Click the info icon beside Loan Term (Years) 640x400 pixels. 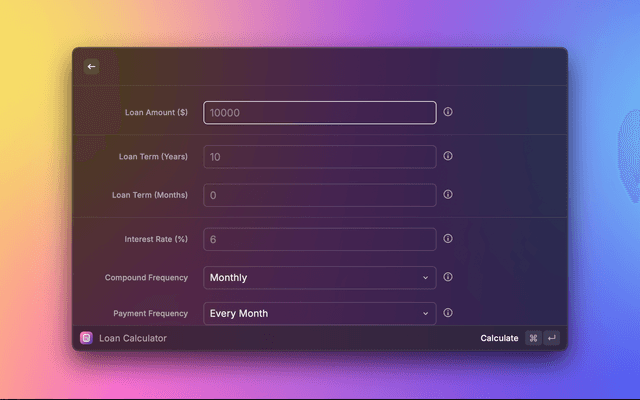pyautogui.click(x=448, y=157)
